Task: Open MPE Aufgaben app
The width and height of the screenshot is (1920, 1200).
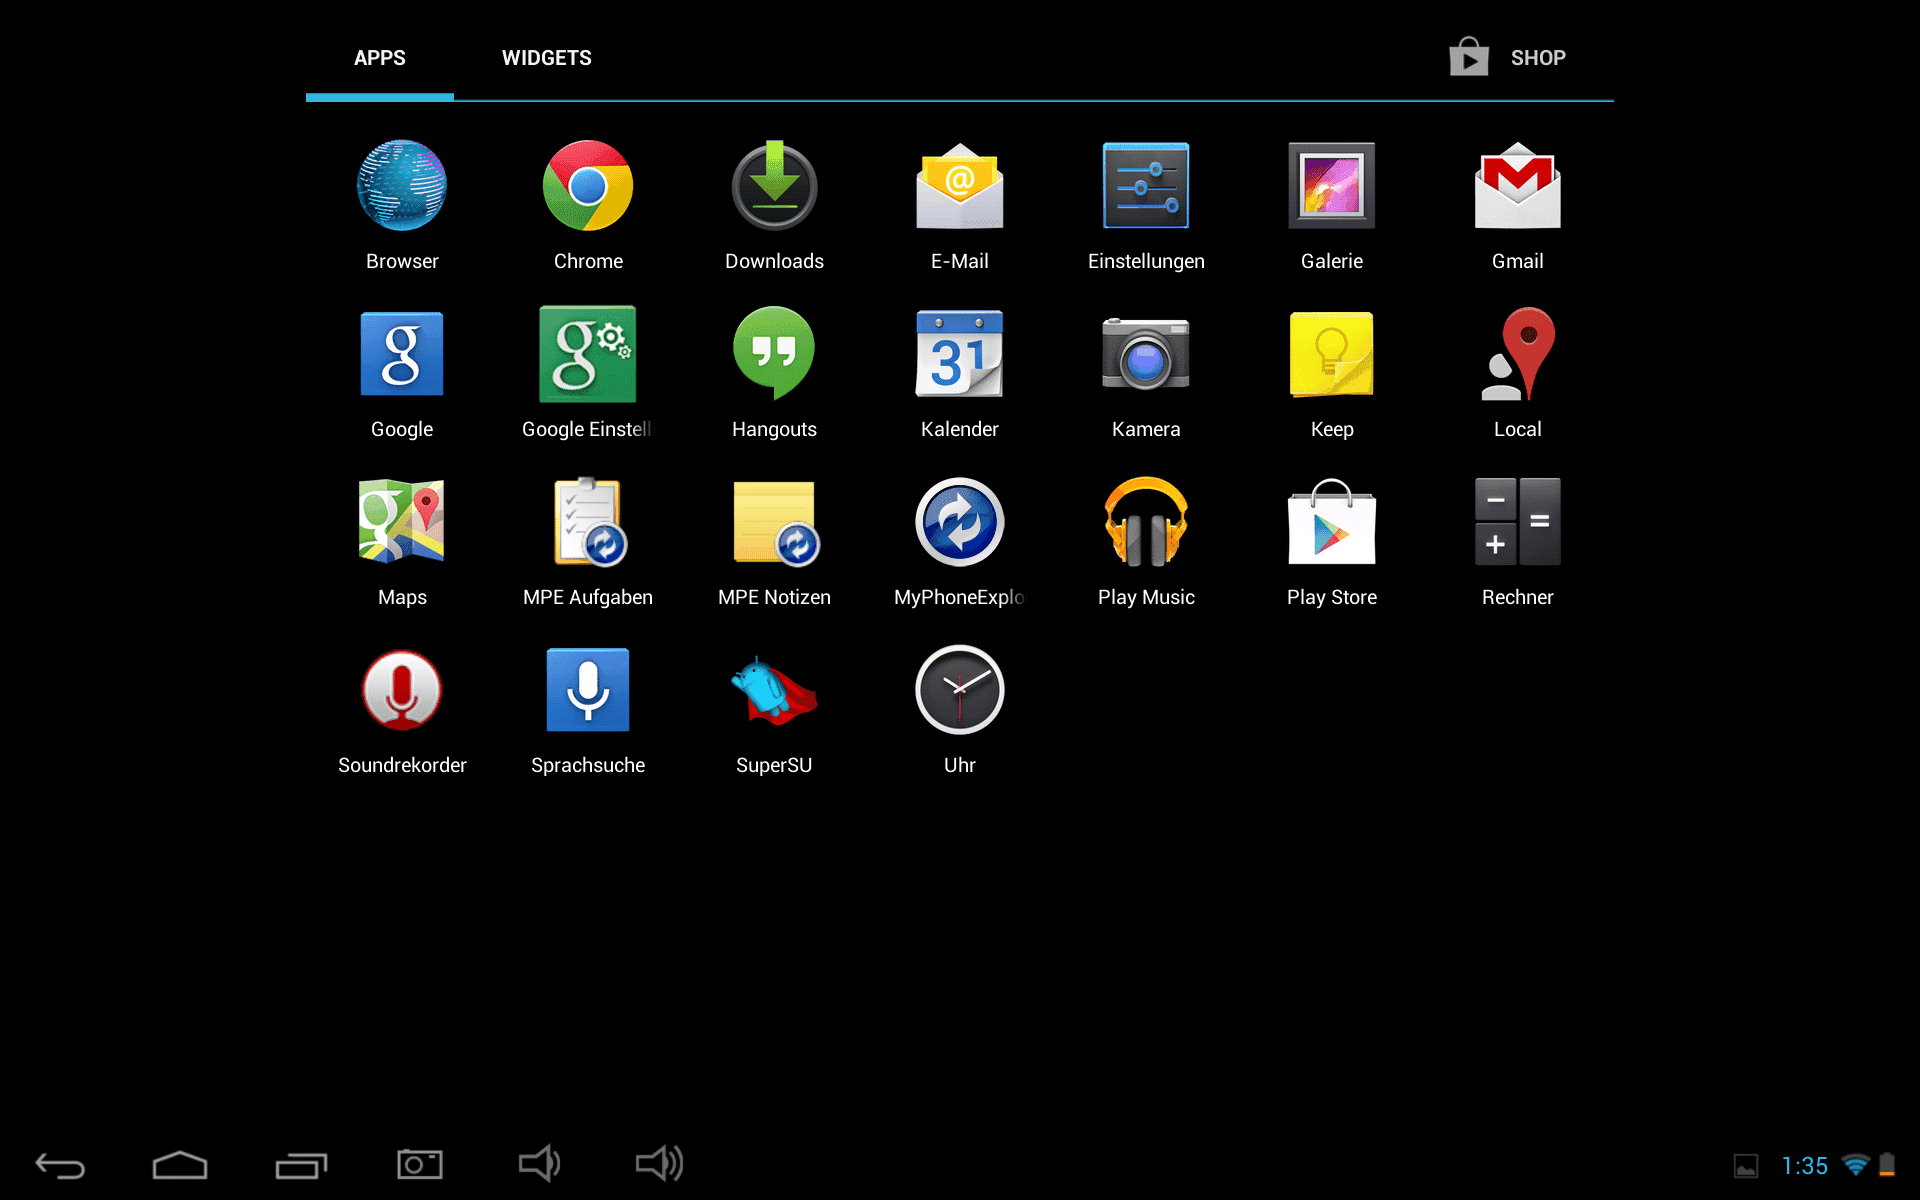Action: (x=588, y=523)
